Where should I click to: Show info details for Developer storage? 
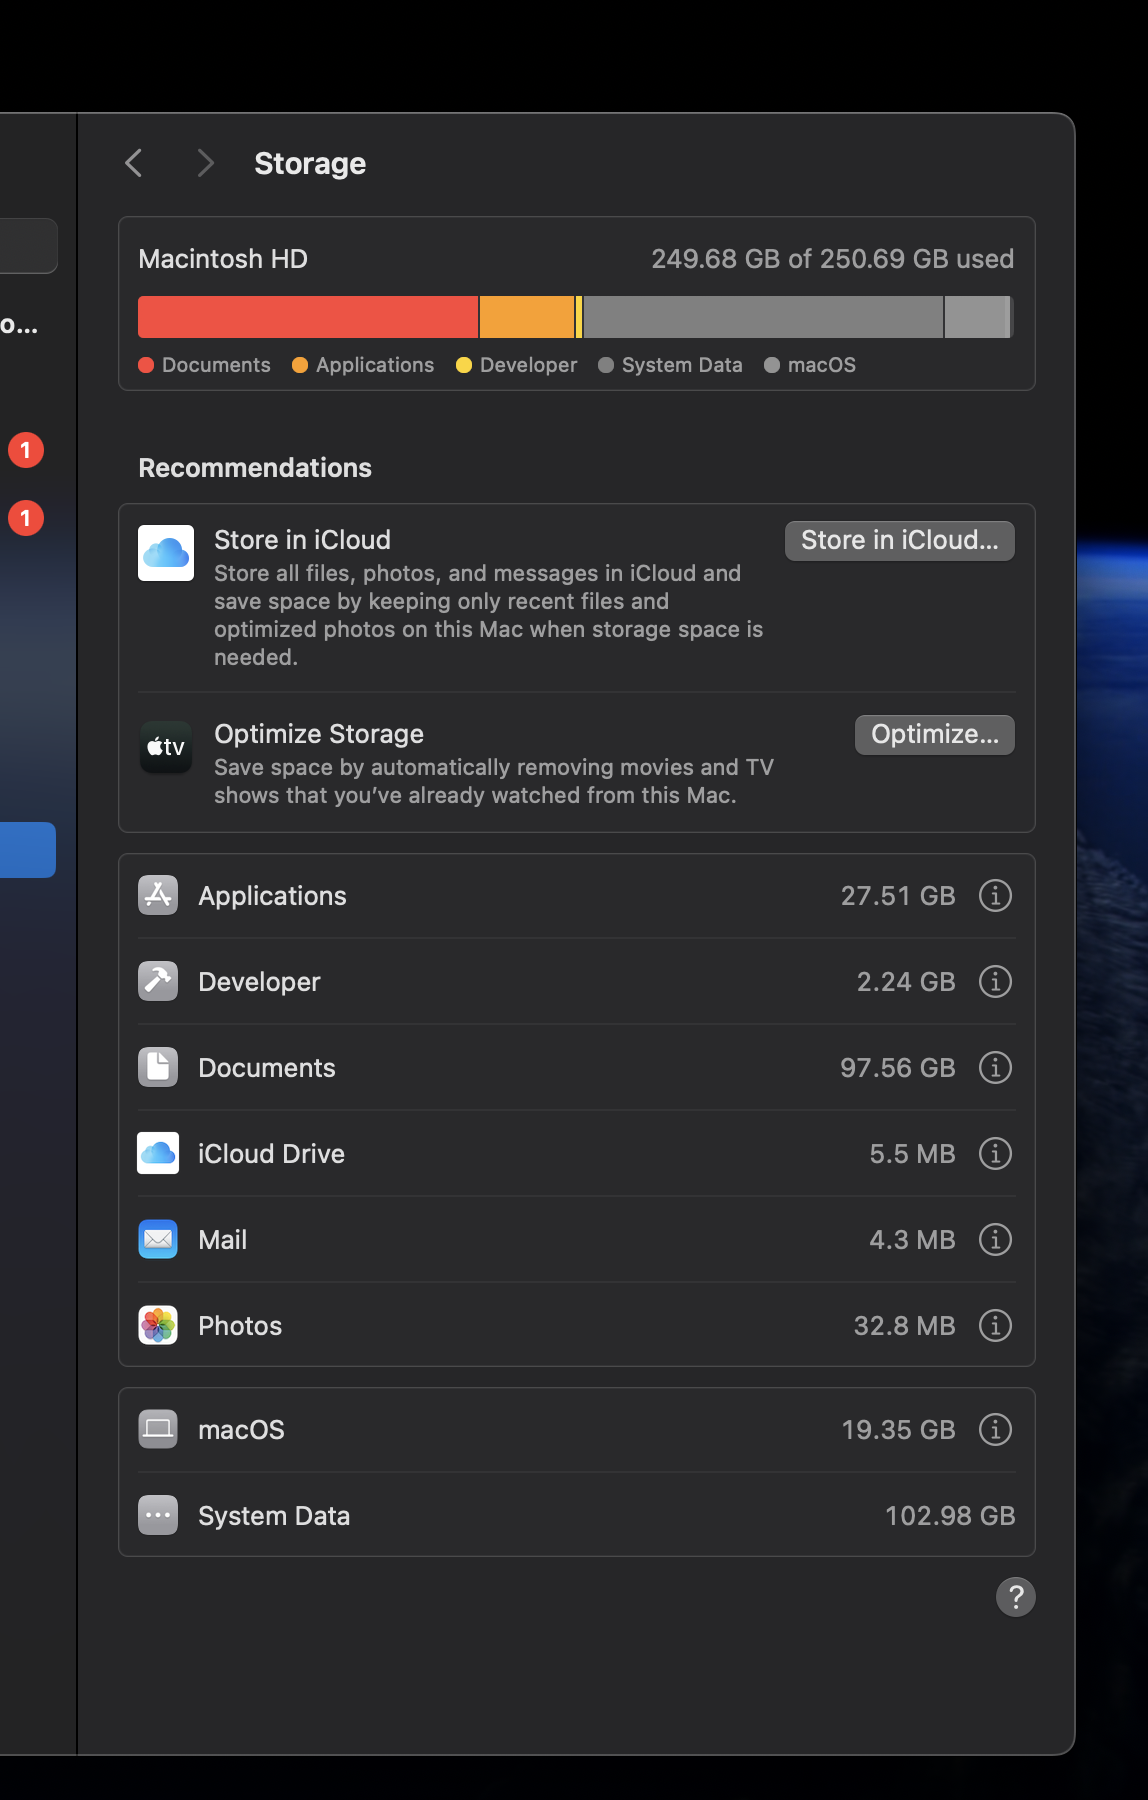pos(994,981)
